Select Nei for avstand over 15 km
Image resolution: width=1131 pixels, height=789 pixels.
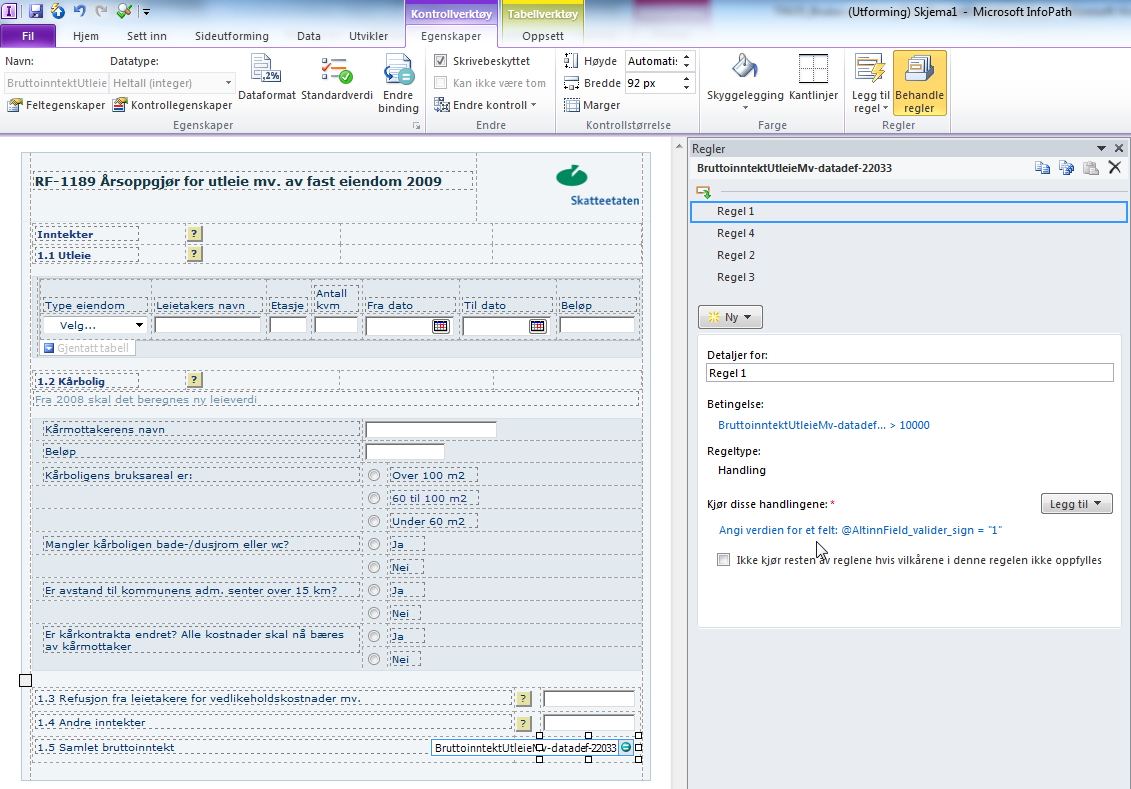[374, 613]
